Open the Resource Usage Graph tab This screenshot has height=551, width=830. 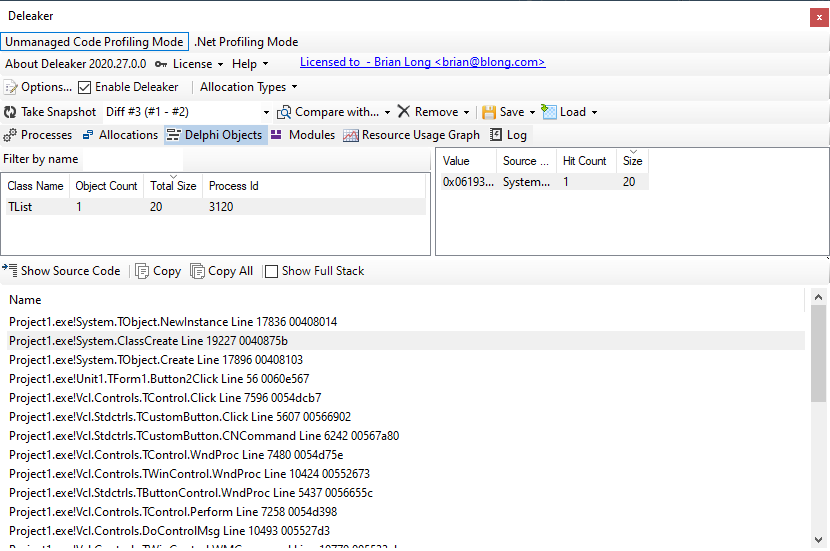[x=411, y=135]
